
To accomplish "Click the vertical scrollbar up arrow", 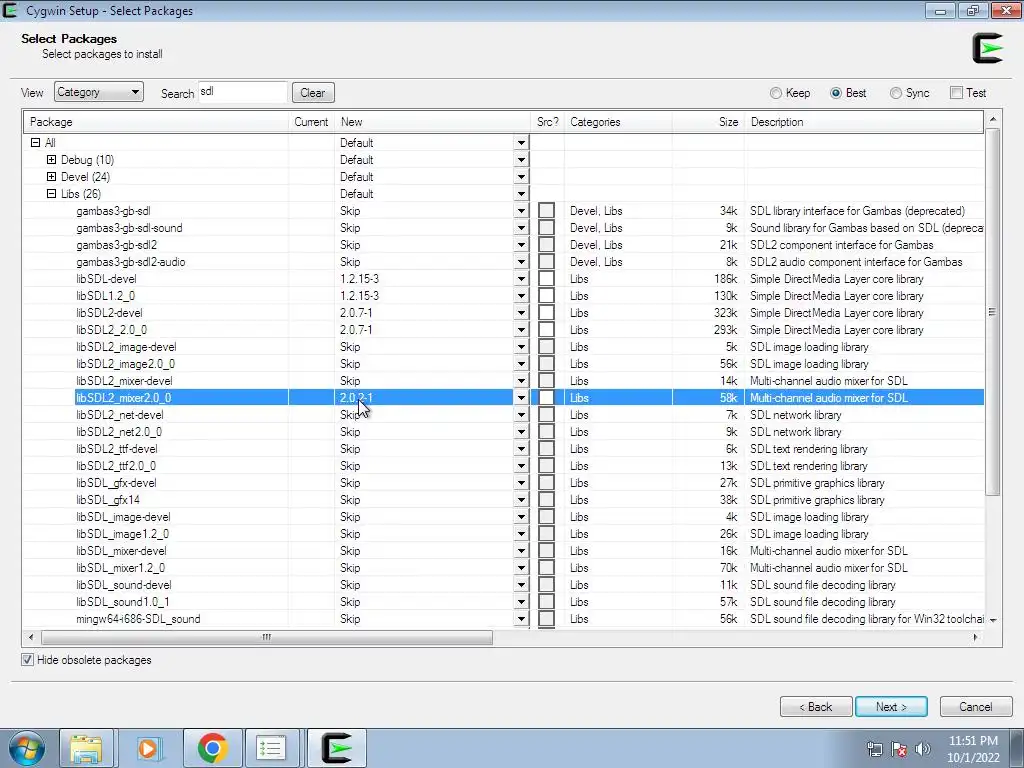I will pos(993,120).
